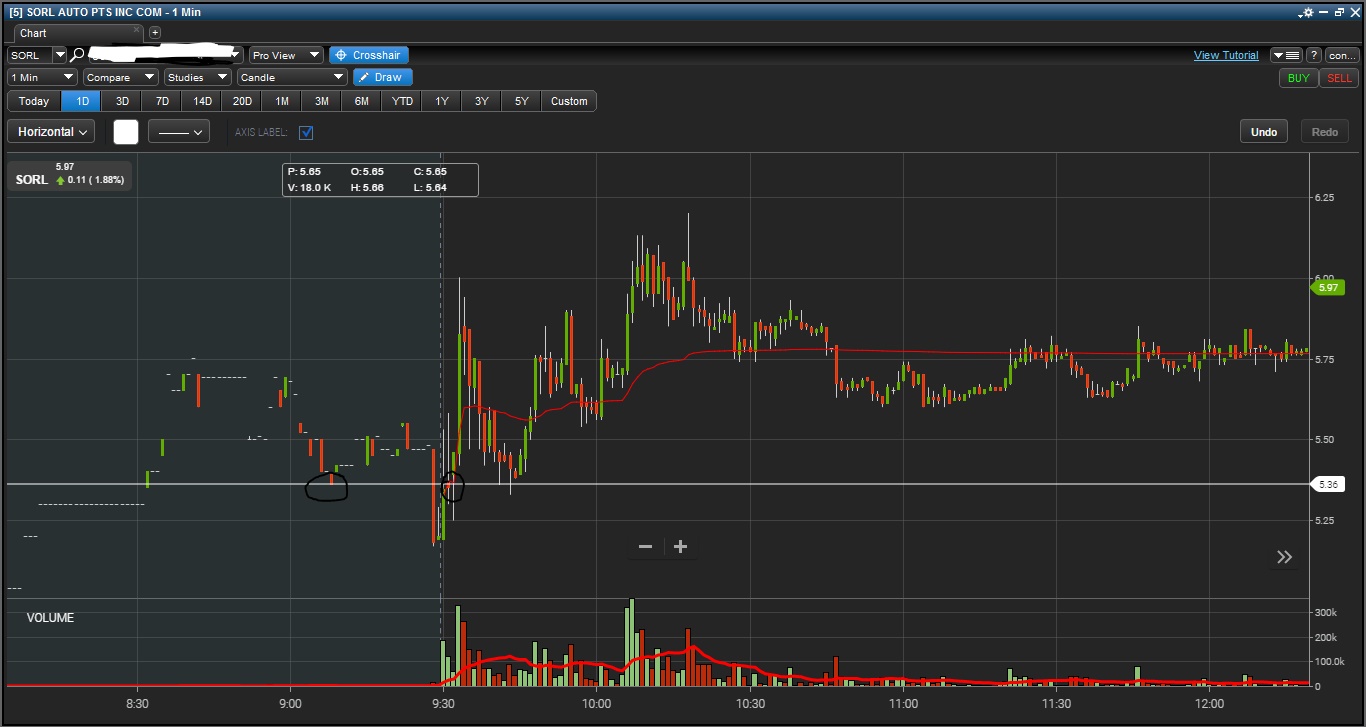Select the Chart tab
The image size is (1366, 727).
(76, 33)
